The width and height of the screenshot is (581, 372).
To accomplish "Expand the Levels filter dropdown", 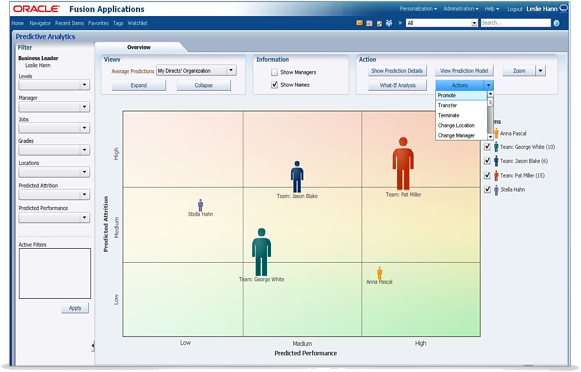I will click(x=54, y=85).
